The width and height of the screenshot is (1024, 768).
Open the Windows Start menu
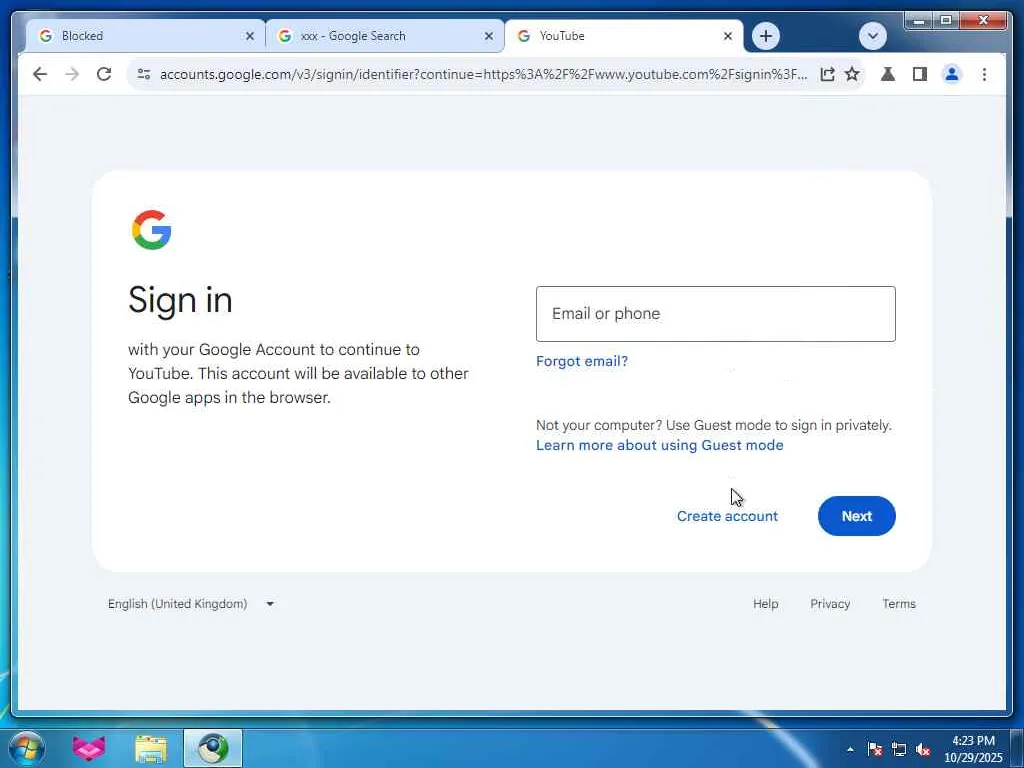(26, 748)
